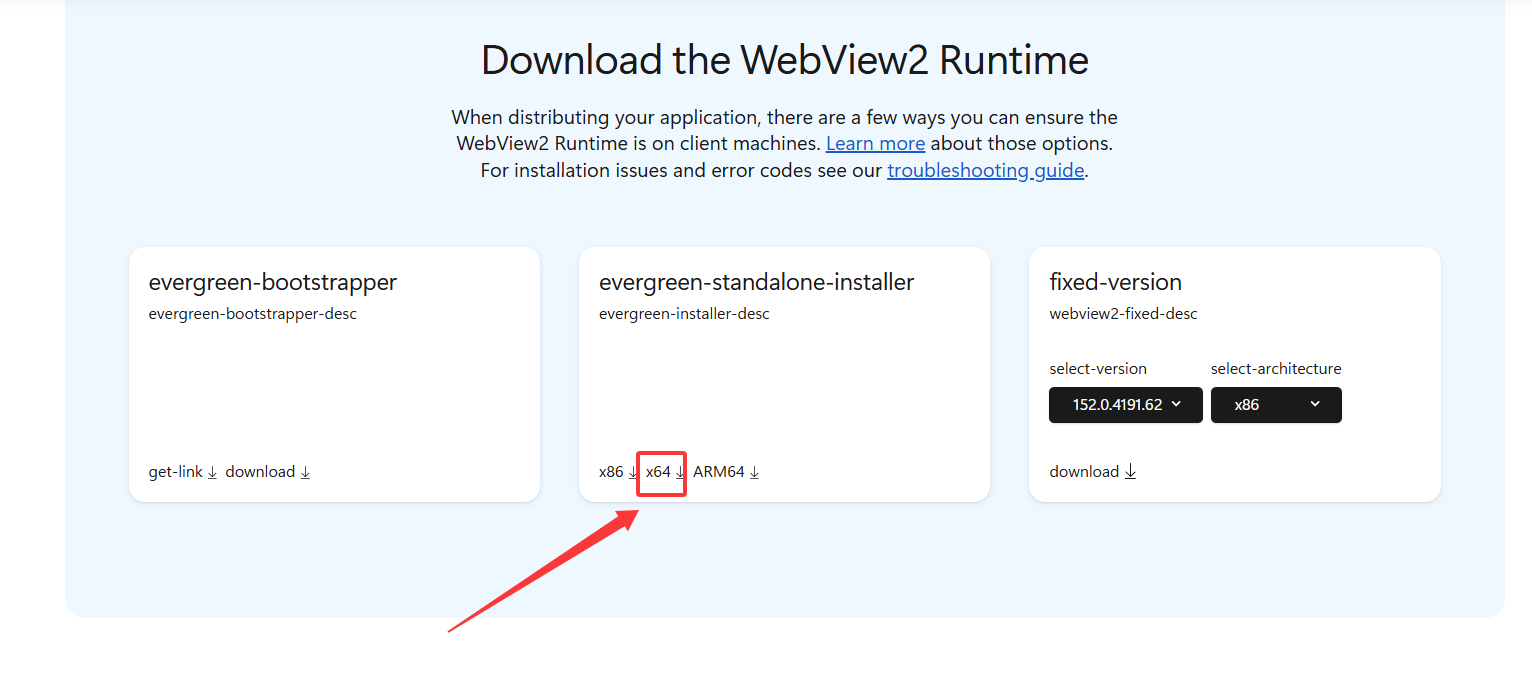1532x681 pixels.
Task: Open the select-architecture dropdown x86
Action: 1276,405
